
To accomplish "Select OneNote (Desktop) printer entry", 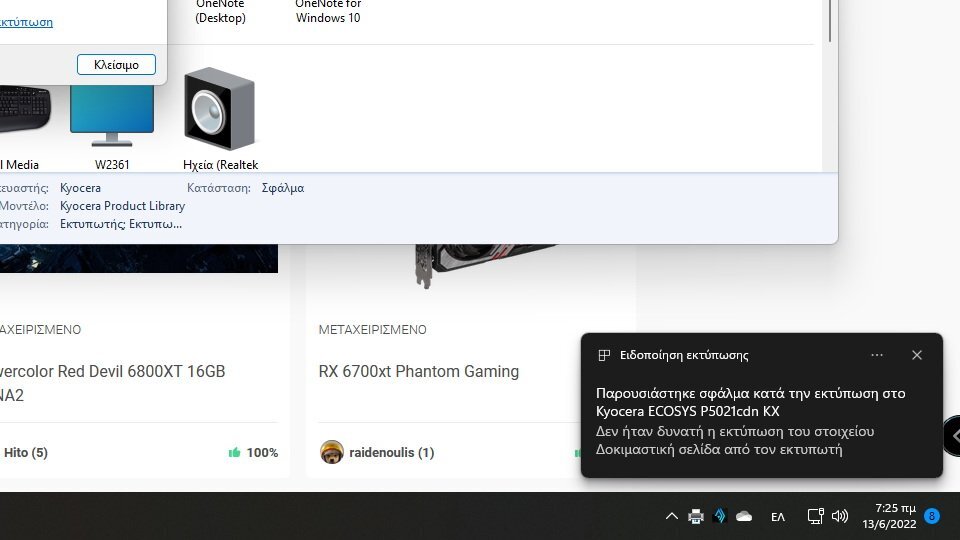I will (220, 11).
